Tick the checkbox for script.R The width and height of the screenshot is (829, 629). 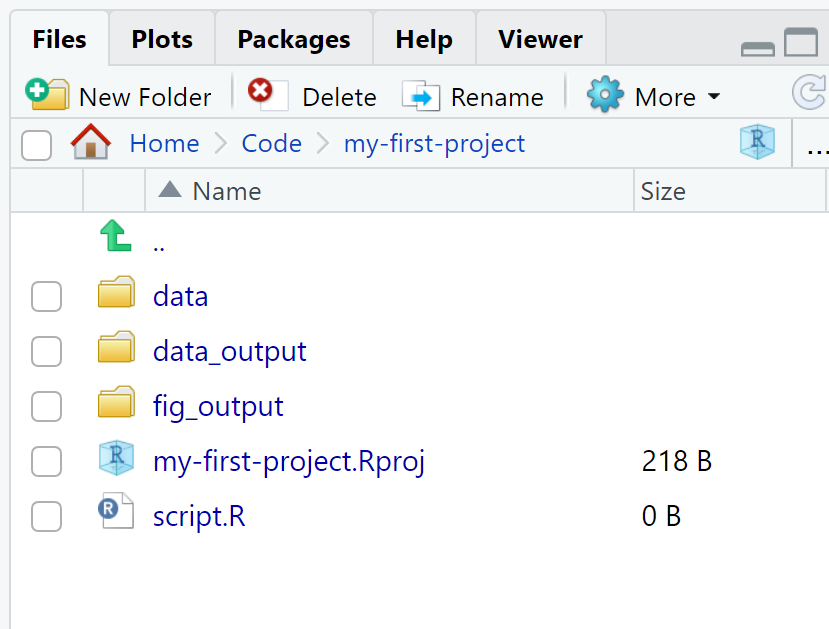(x=47, y=516)
